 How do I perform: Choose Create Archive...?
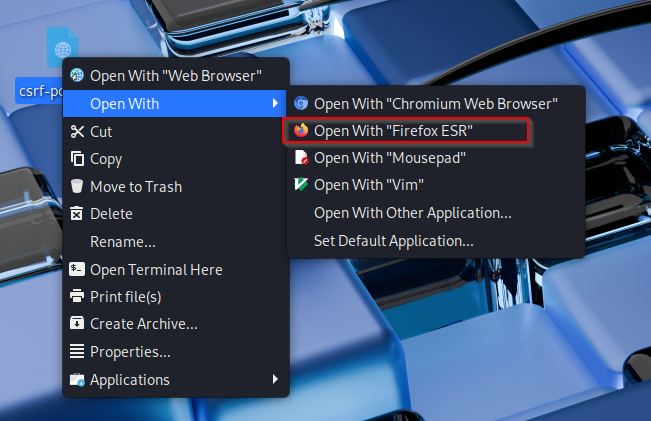[x=176, y=323]
